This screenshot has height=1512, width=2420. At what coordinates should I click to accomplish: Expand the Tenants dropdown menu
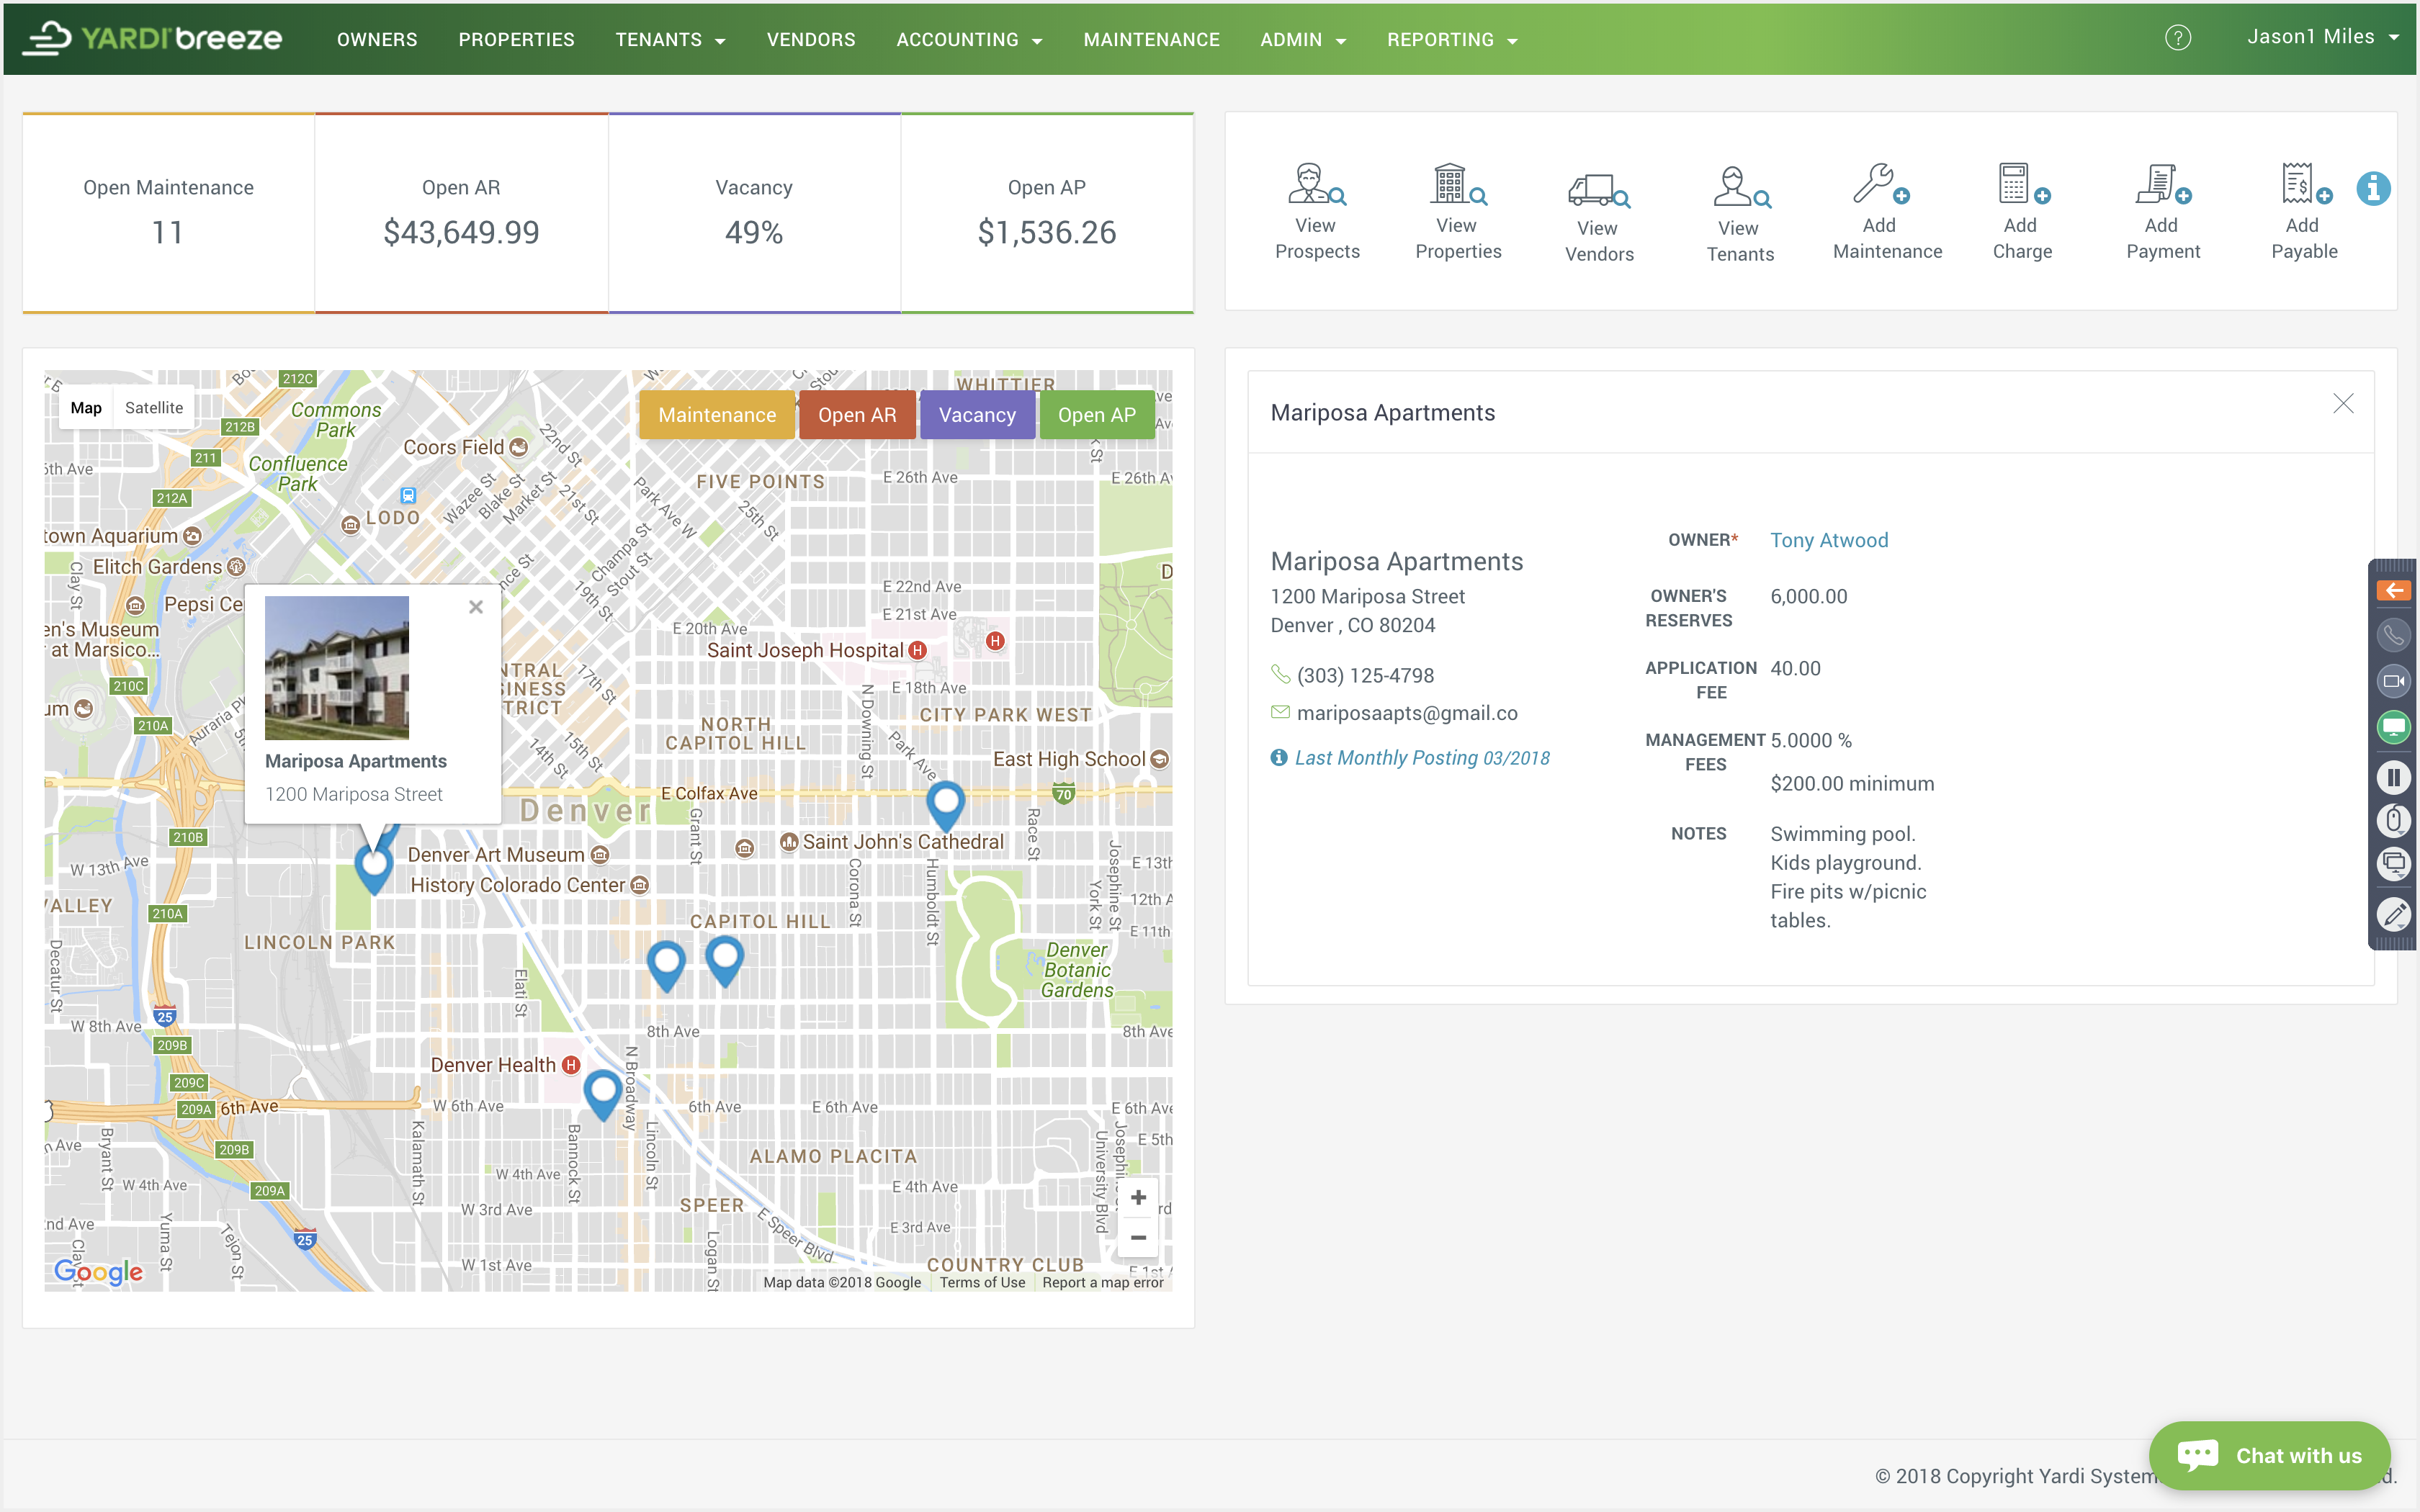pyautogui.click(x=670, y=40)
